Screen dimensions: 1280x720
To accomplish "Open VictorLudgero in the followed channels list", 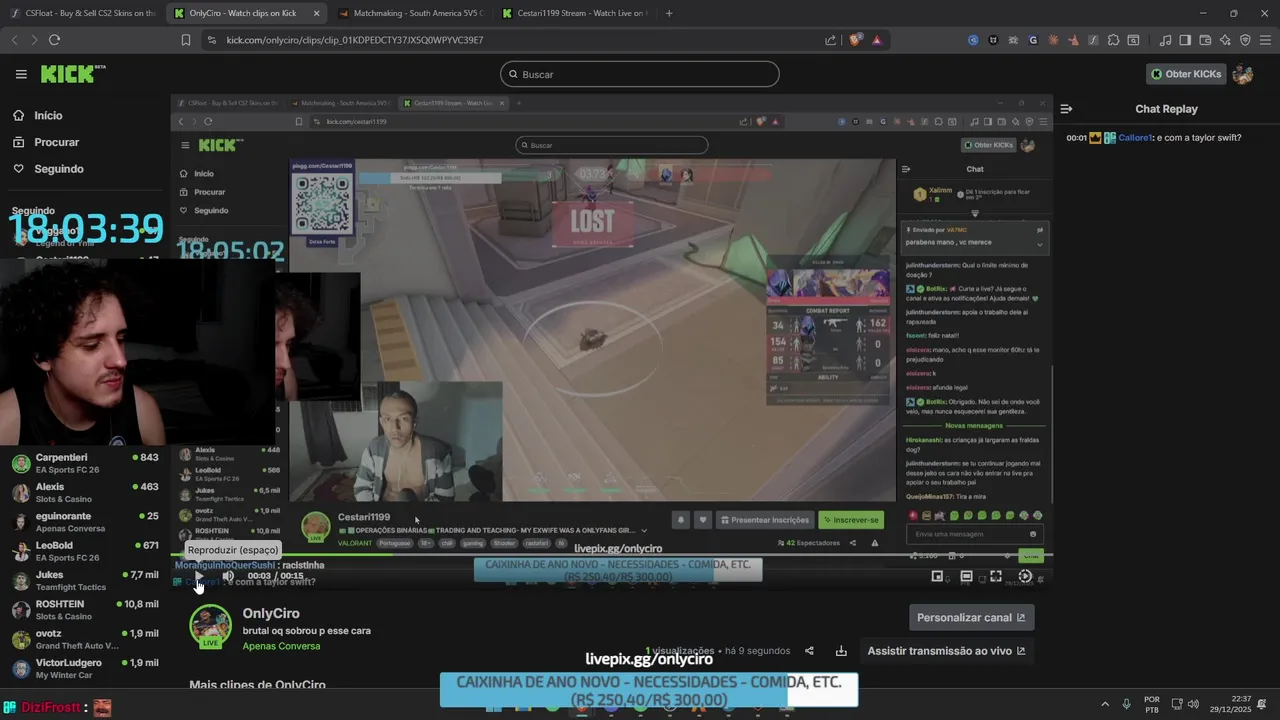I will (x=85, y=668).
